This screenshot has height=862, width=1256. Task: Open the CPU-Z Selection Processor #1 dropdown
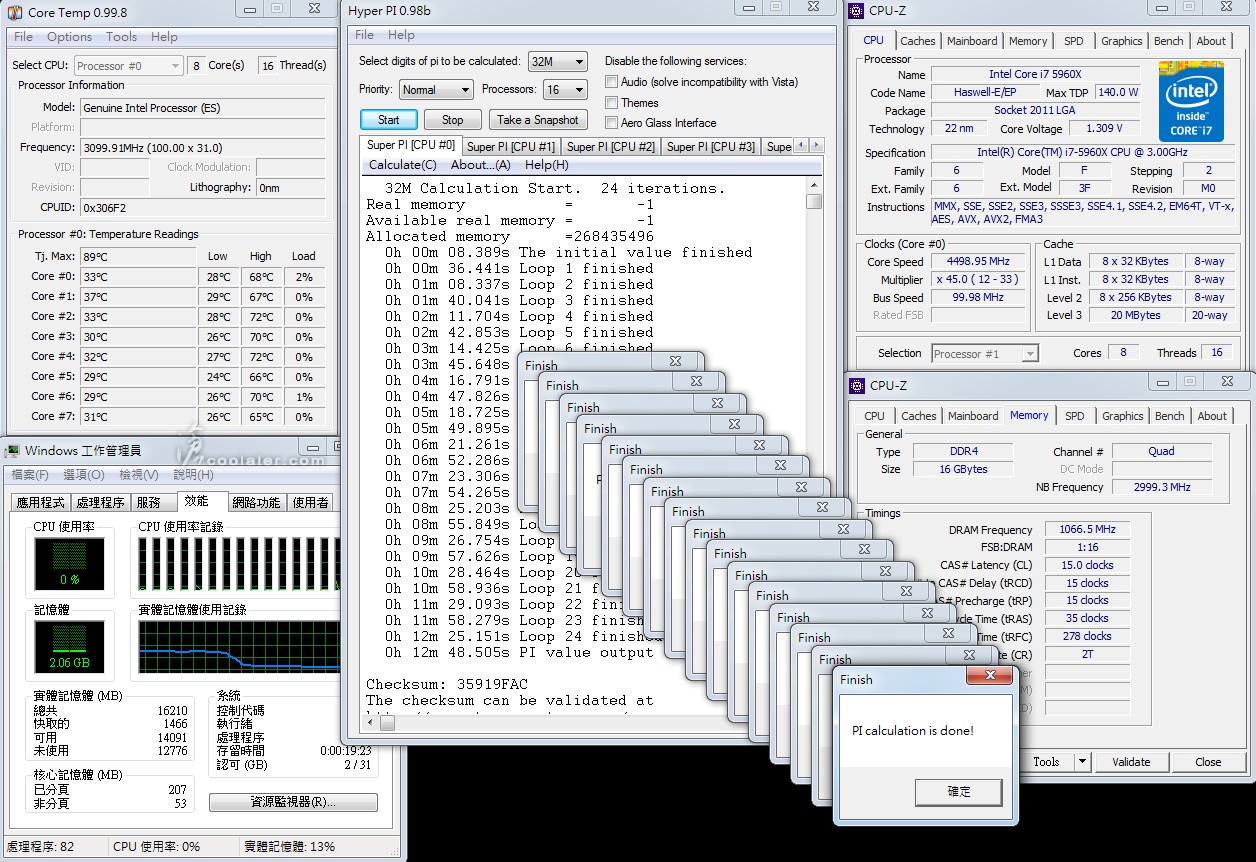click(984, 354)
